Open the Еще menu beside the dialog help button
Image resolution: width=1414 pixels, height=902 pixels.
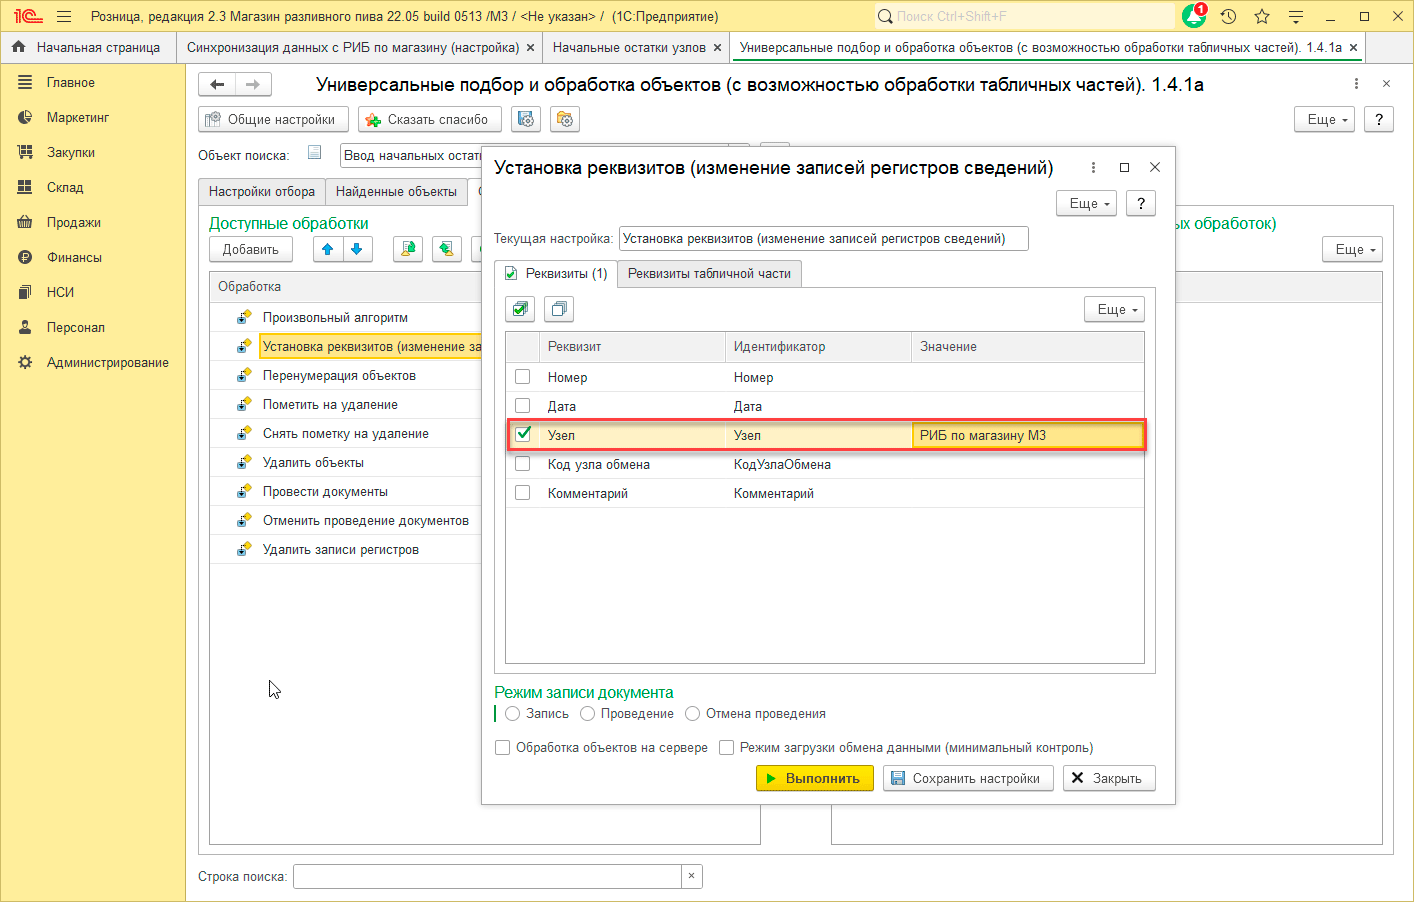click(1086, 203)
